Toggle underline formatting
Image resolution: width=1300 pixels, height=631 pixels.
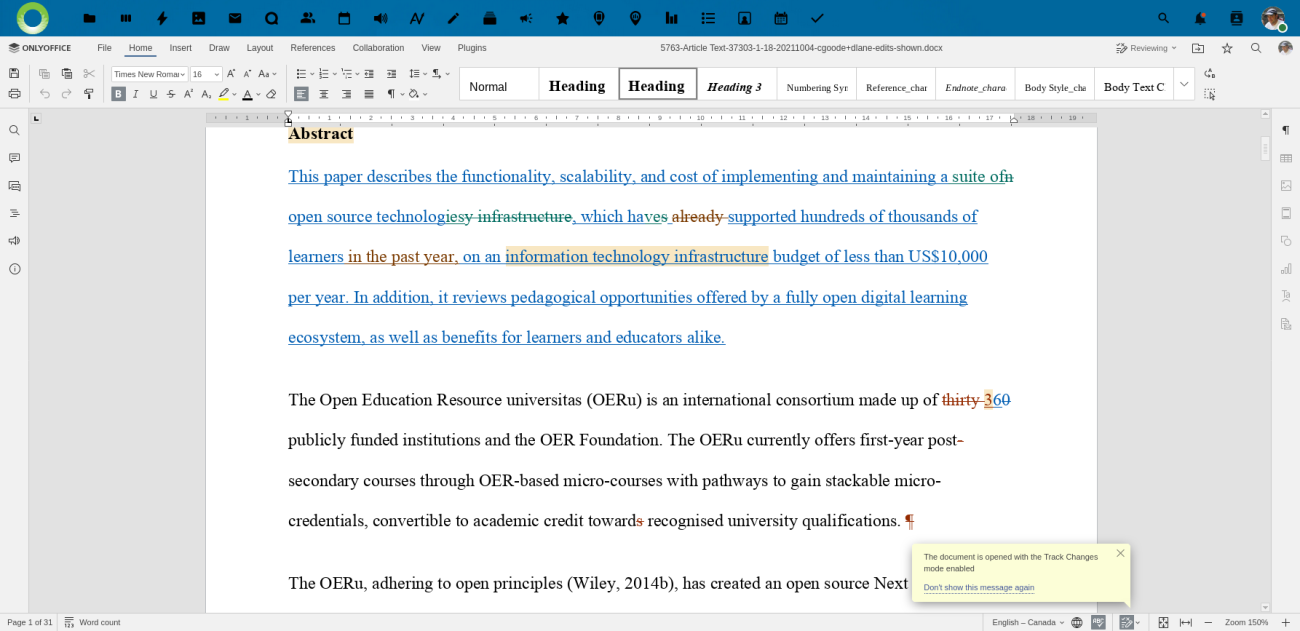153,94
